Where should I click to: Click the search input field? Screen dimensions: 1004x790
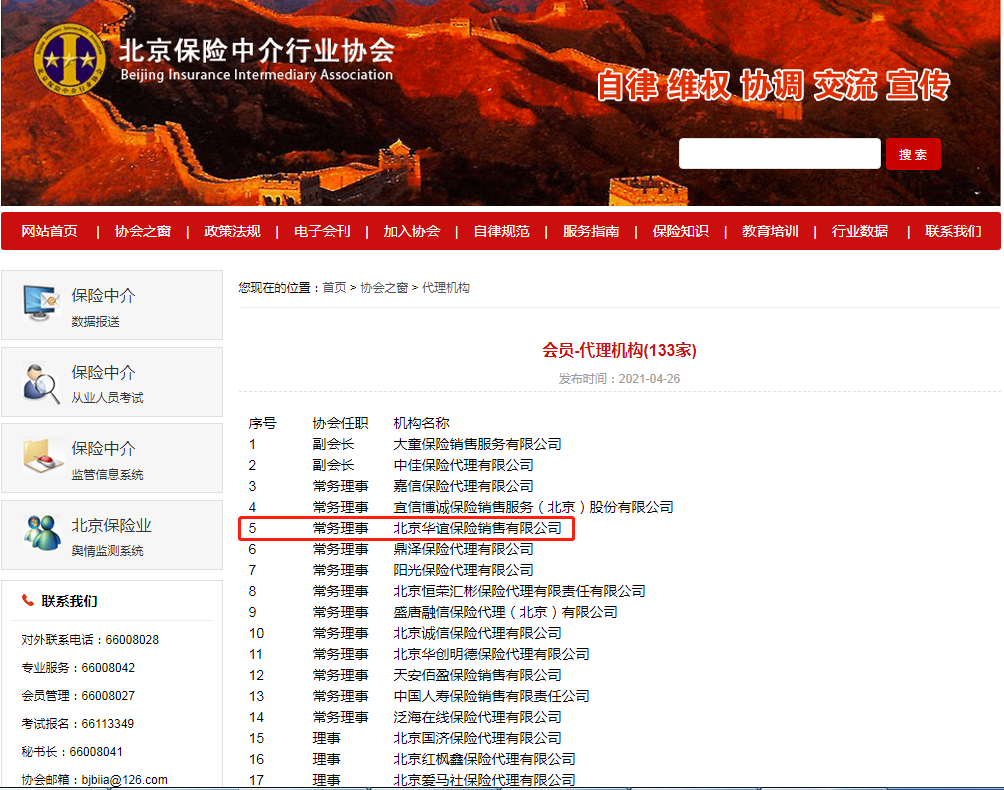point(779,154)
